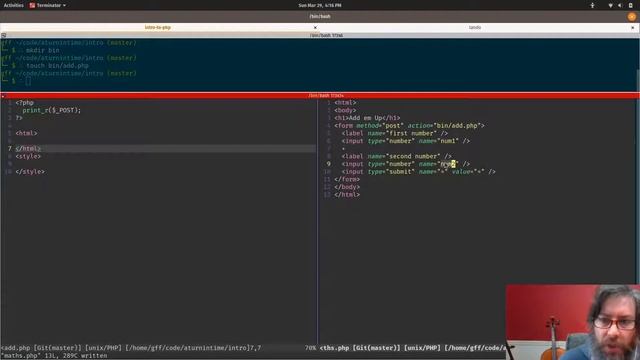The height and width of the screenshot is (360, 640).
Task: Click the label 'second number' line
Action: [397, 156]
